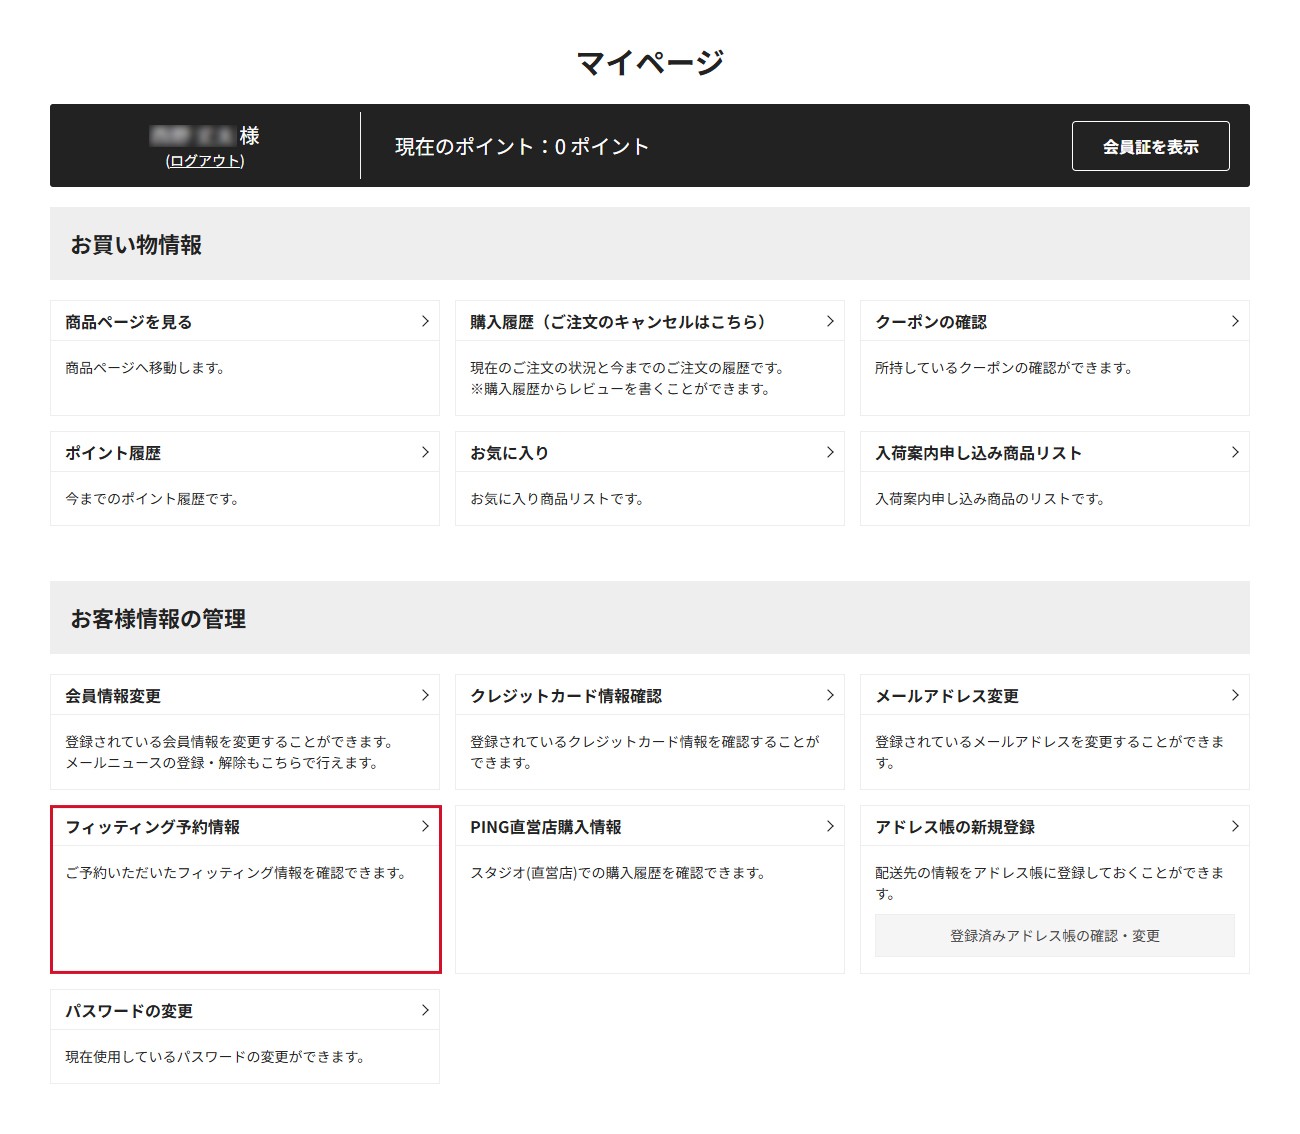This screenshot has width=1300, height=1134.
Task: Click the お買い物情報 section heading
Action: pyautogui.click(x=136, y=245)
